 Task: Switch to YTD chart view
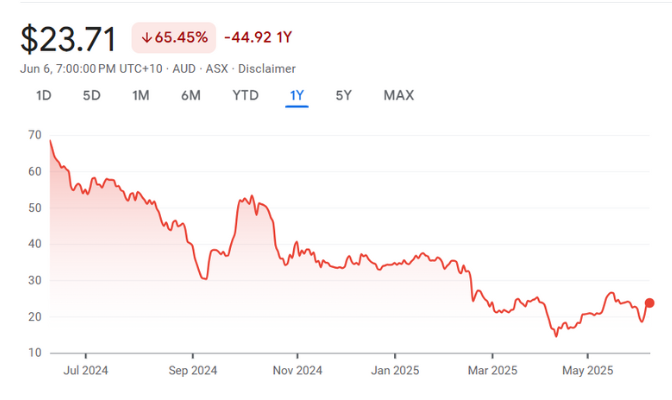(x=245, y=96)
